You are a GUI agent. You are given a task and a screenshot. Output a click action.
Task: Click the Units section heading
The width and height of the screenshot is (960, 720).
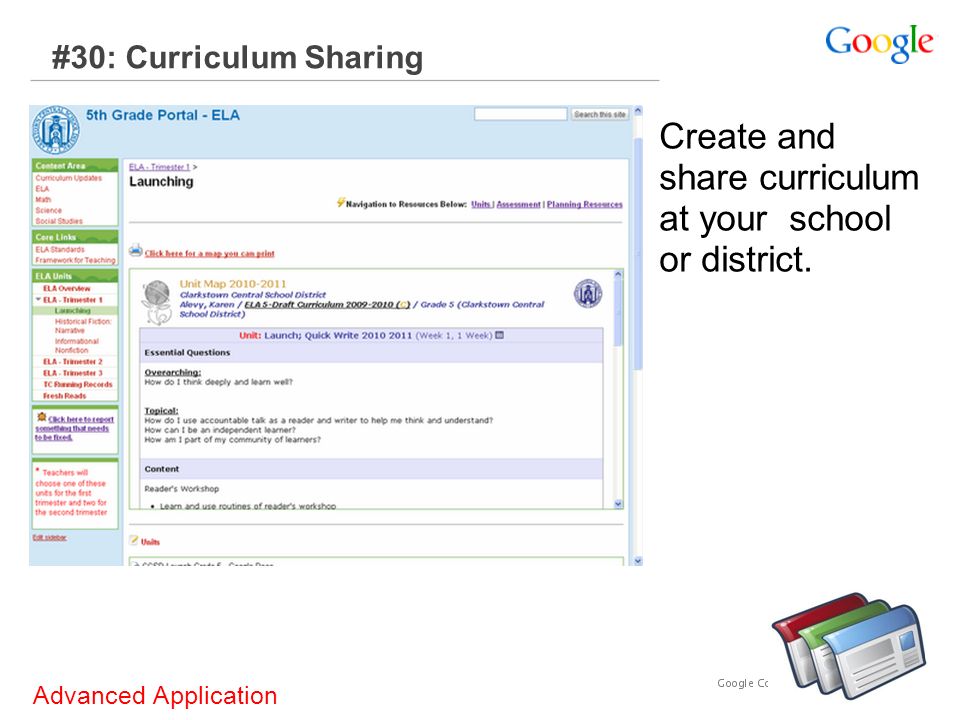[151, 542]
